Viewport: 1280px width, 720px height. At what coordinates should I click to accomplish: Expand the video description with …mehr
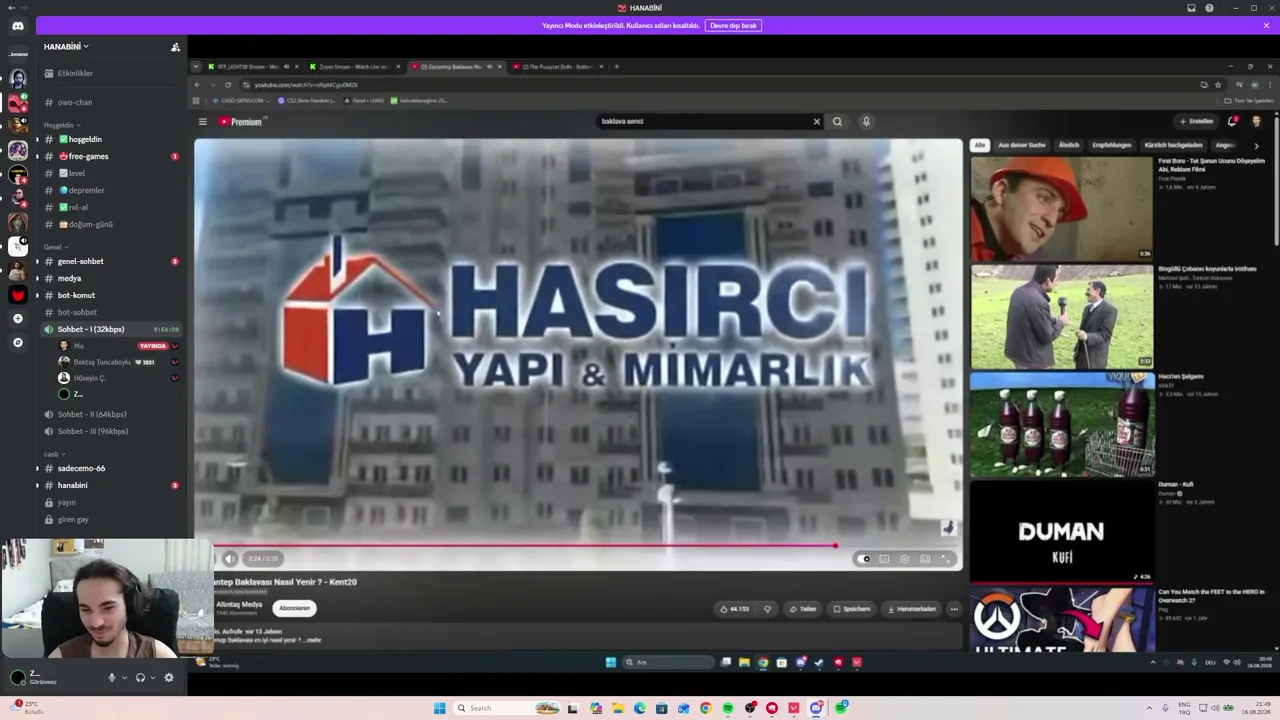click(312, 640)
